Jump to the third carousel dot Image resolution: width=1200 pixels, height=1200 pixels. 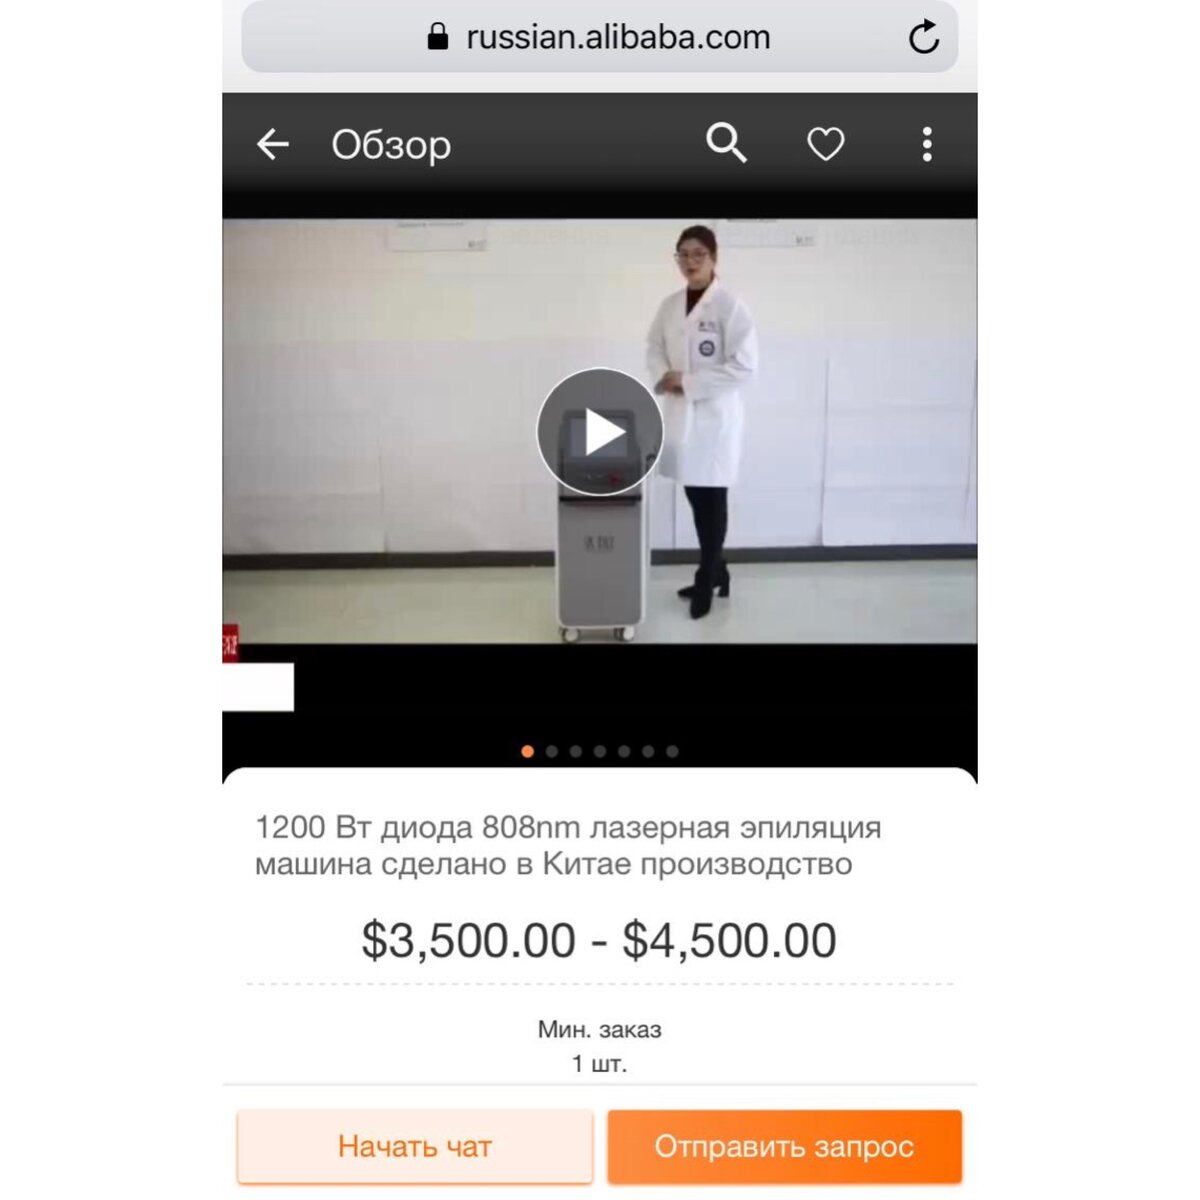tap(576, 751)
